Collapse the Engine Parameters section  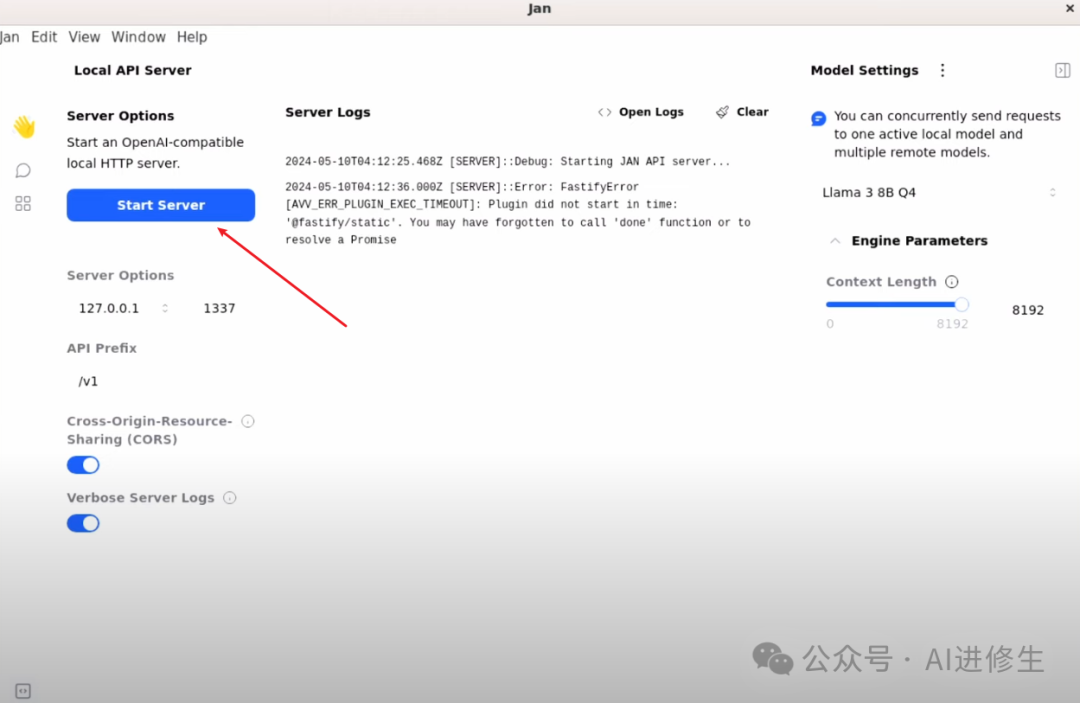coord(835,241)
